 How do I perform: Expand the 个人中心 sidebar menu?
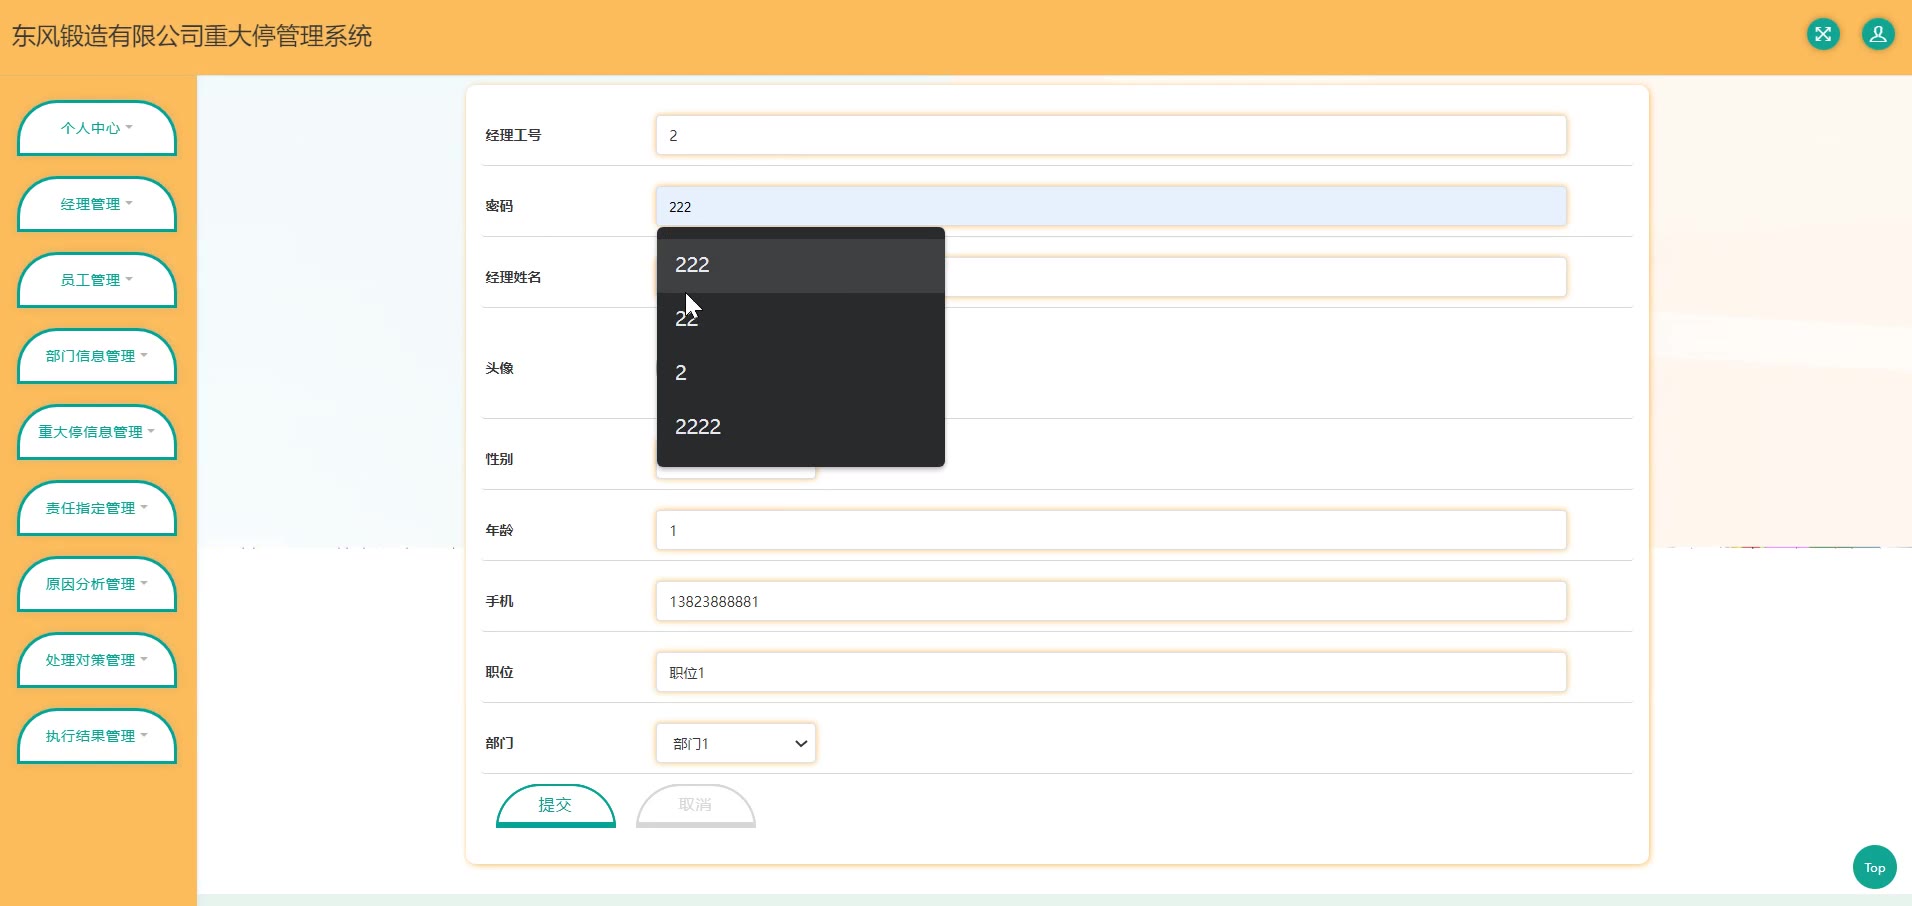pyautogui.click(x=96, y=128)
